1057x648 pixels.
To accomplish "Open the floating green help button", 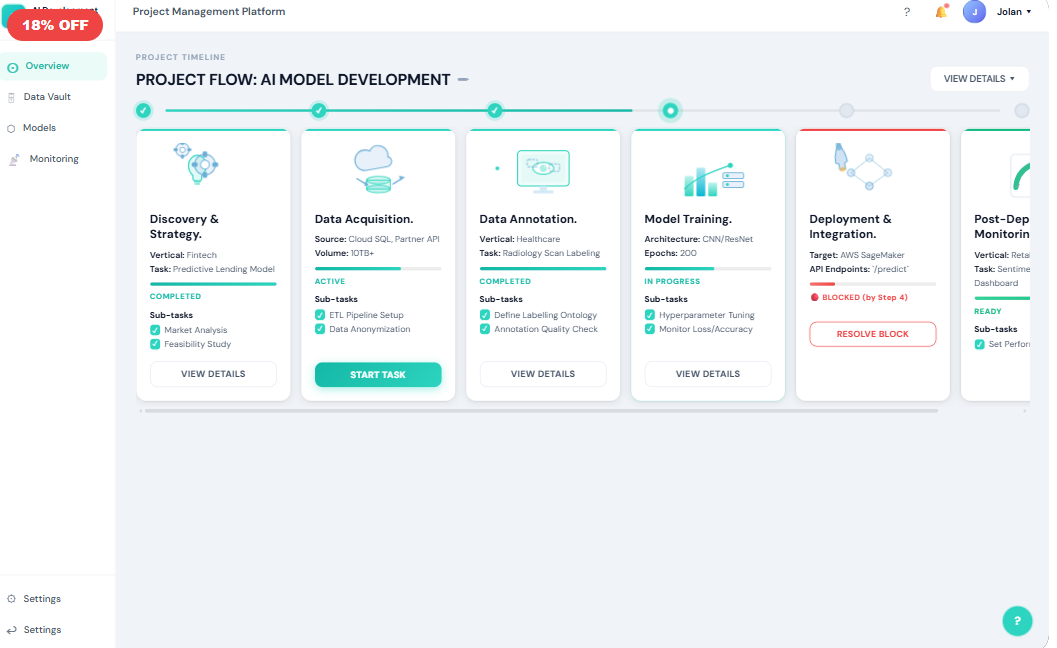I will (1017, 620).
